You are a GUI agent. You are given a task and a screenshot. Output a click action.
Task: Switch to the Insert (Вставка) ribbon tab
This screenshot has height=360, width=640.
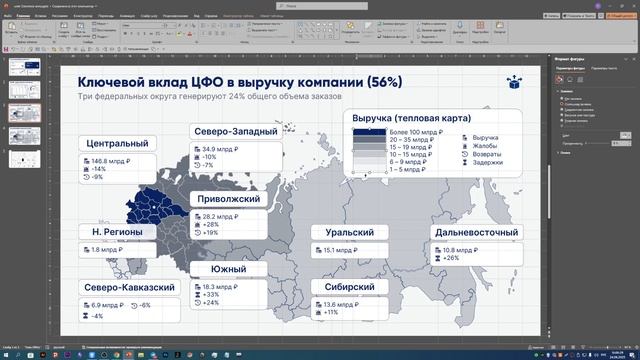[40, 16]
